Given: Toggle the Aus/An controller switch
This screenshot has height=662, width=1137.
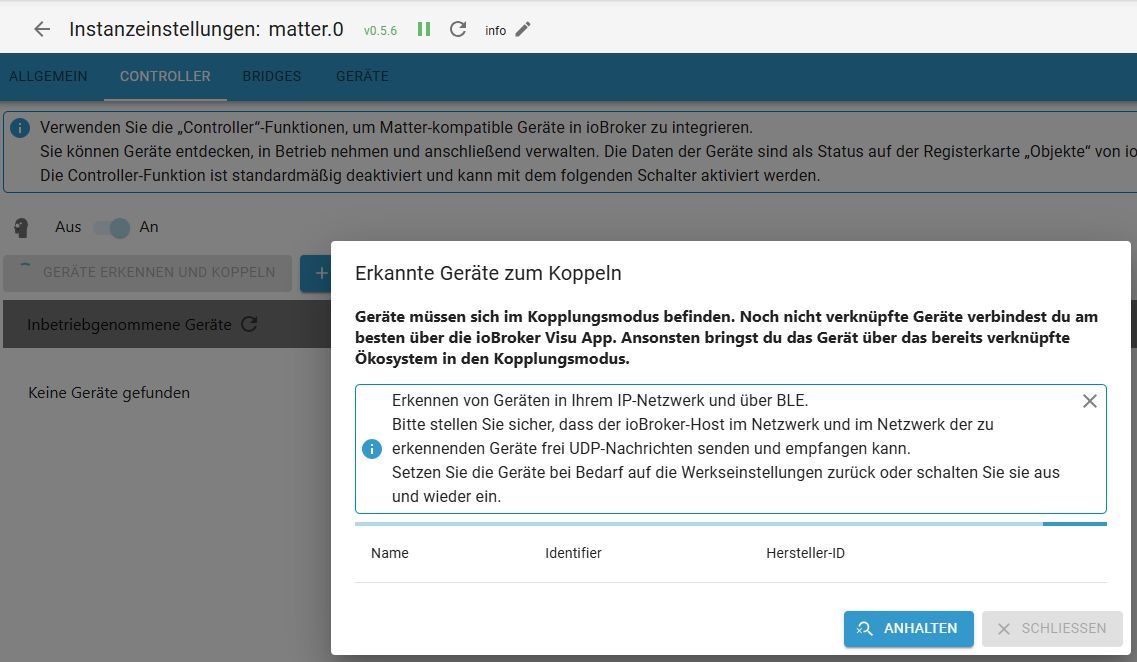Looking at the screenshot, I should (x=112, y=228).
